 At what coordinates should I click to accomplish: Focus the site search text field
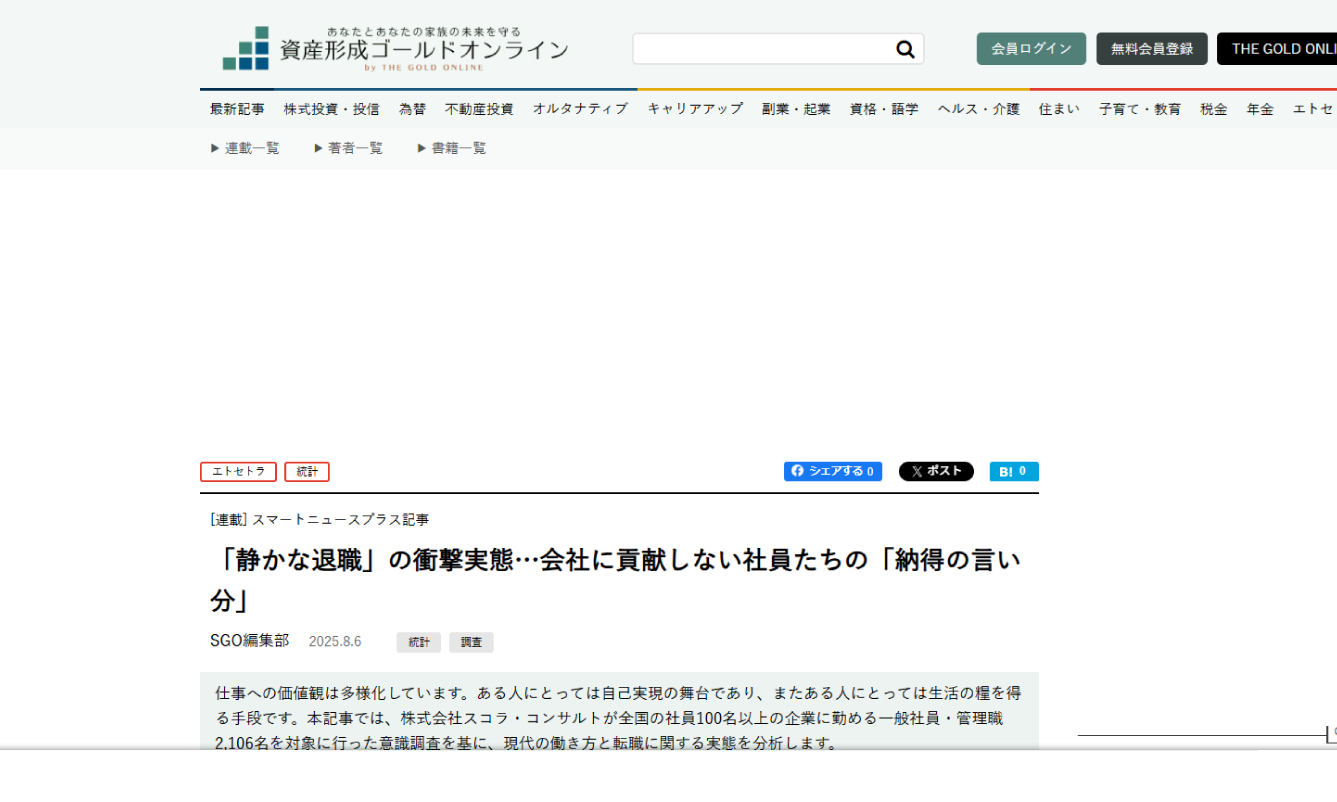(x=762, y=49)
